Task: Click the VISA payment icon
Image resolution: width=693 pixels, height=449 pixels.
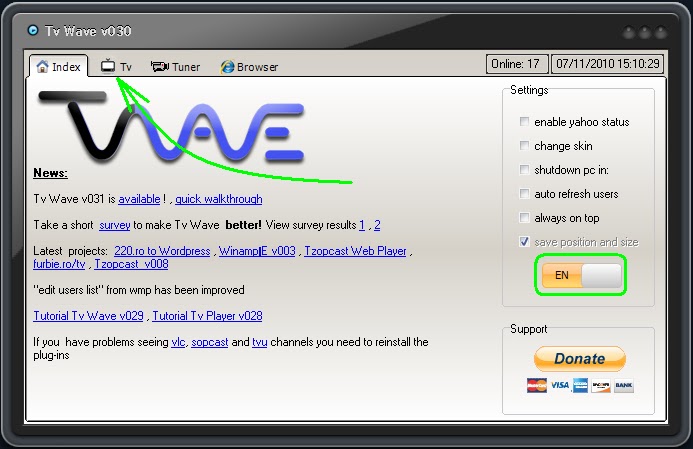Action: click(560, 385)
